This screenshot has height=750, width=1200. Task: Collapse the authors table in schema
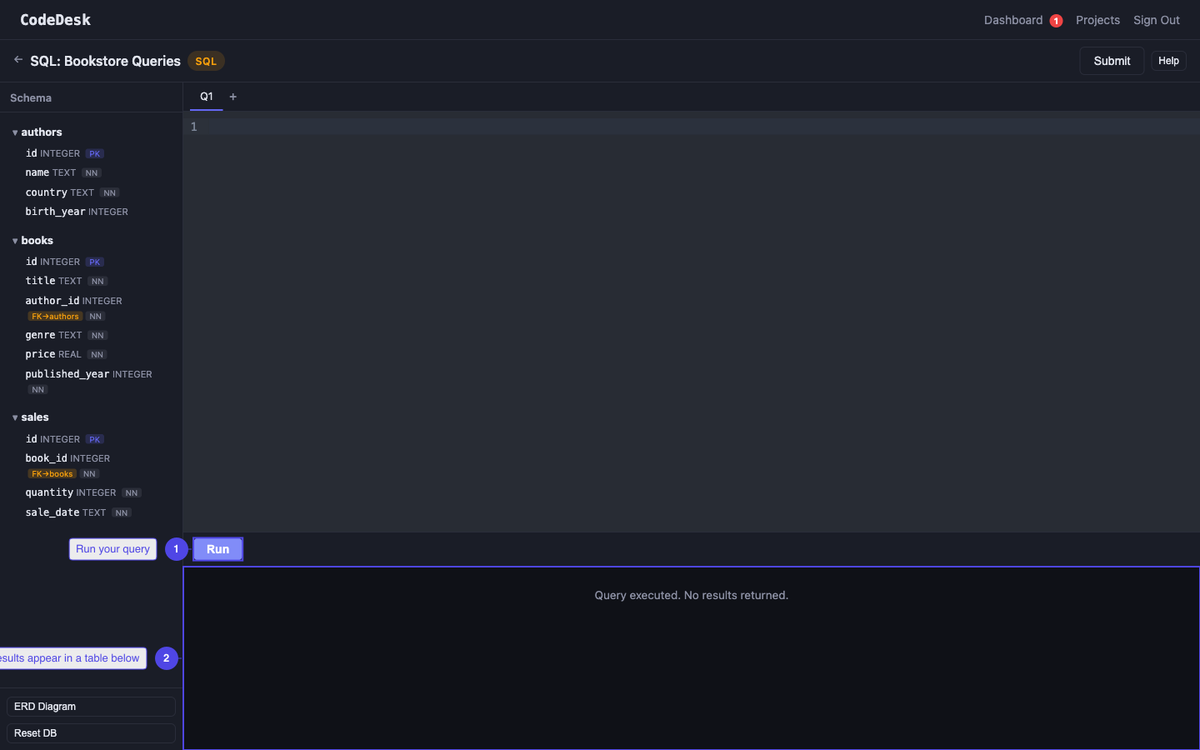pyautogui.click(x=13, y=131)
